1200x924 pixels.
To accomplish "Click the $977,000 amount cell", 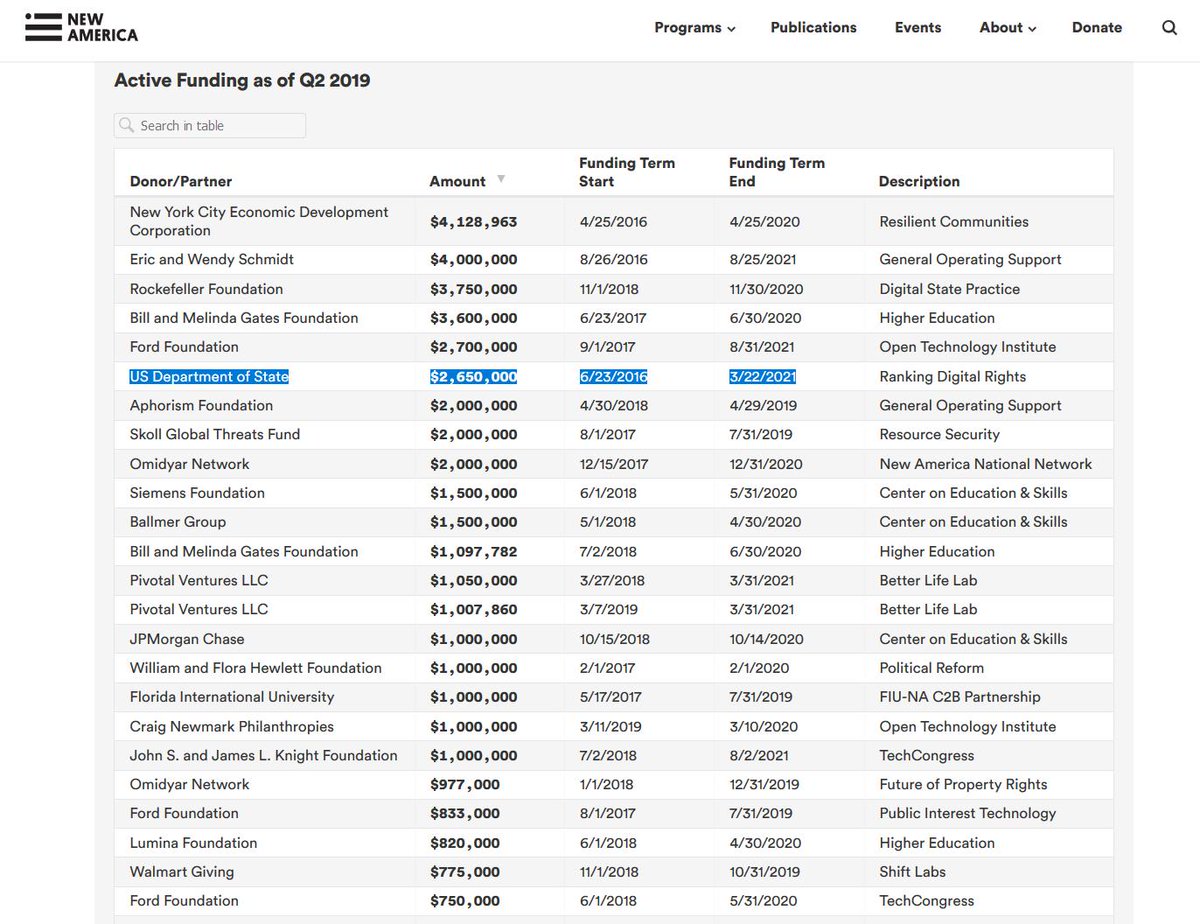I will 465,784.
